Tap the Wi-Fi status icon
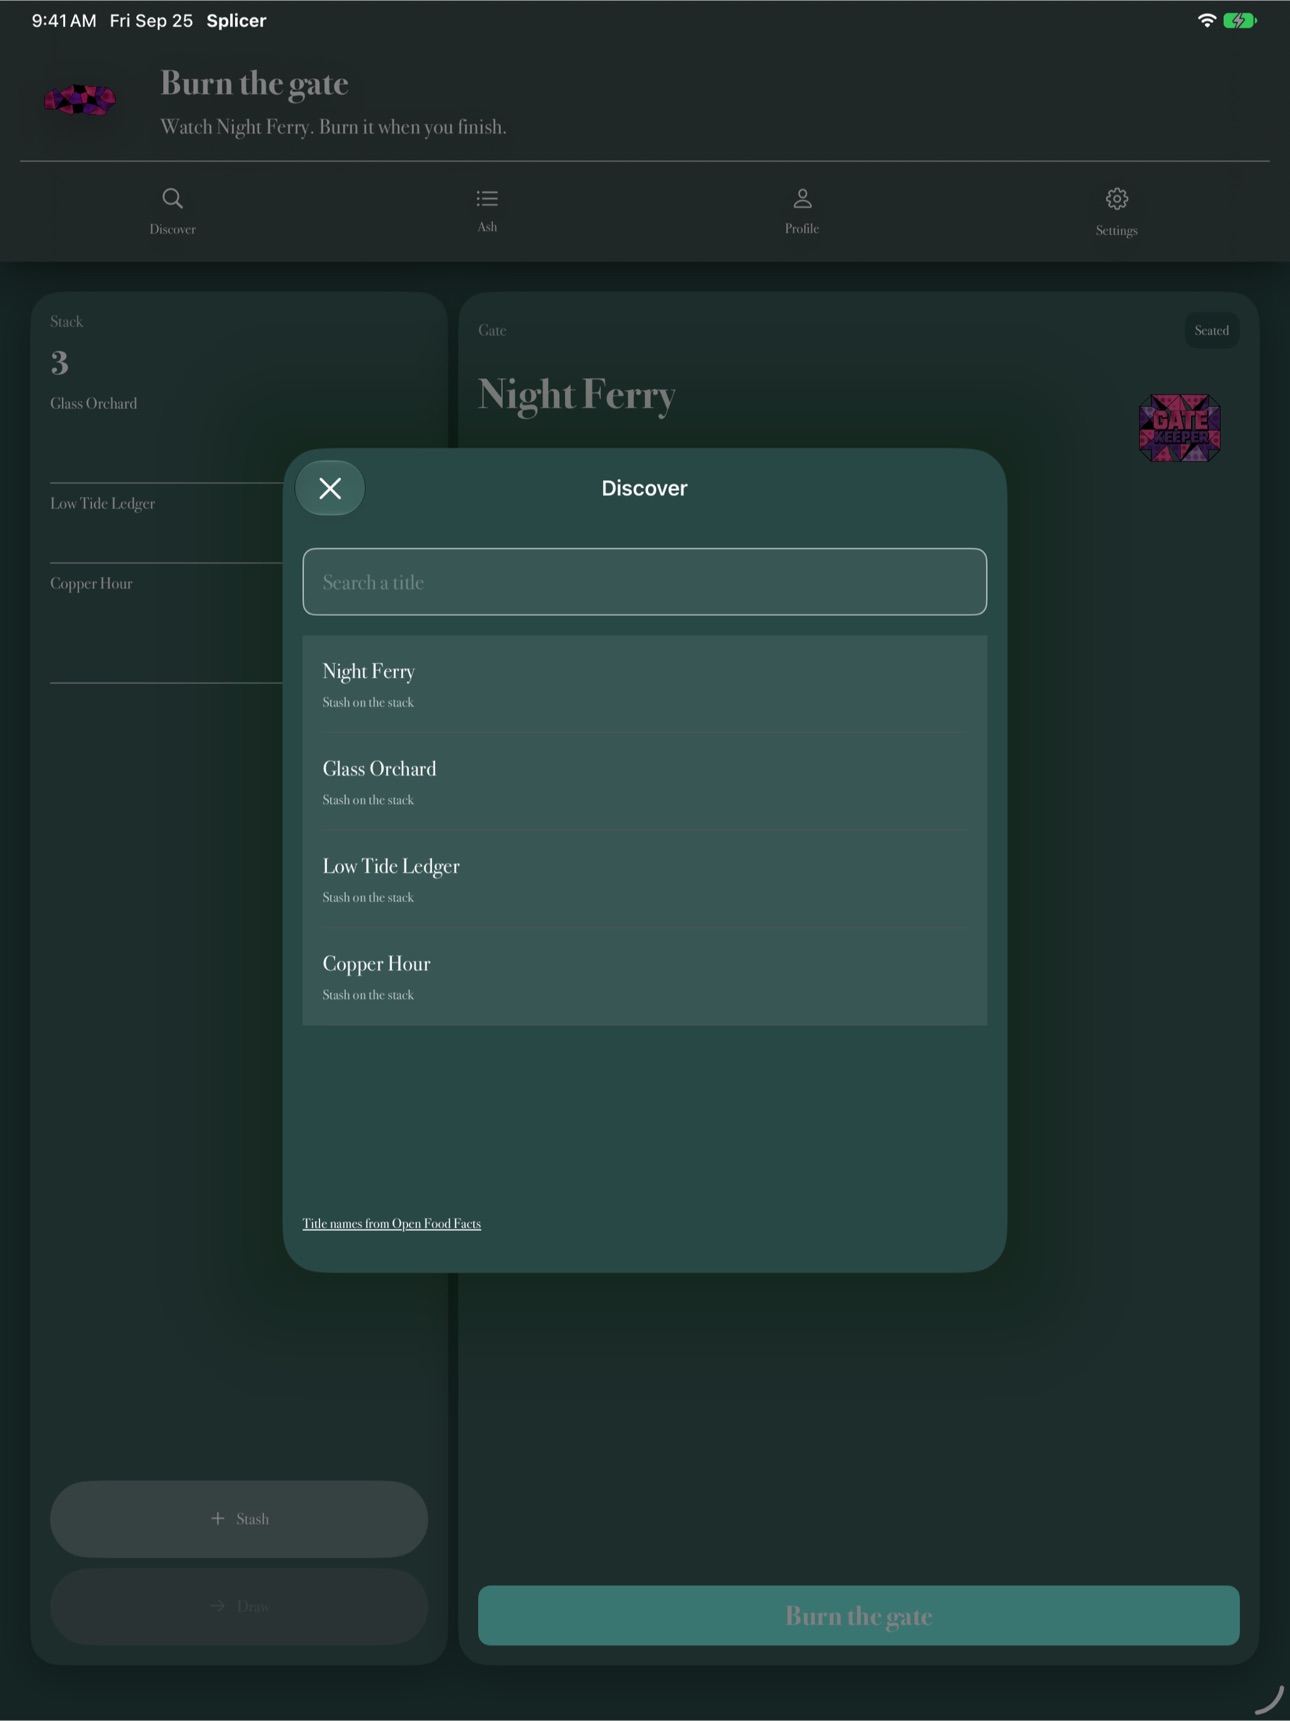Viewport: 1290px width, 1721px height. coord(1207,21)
